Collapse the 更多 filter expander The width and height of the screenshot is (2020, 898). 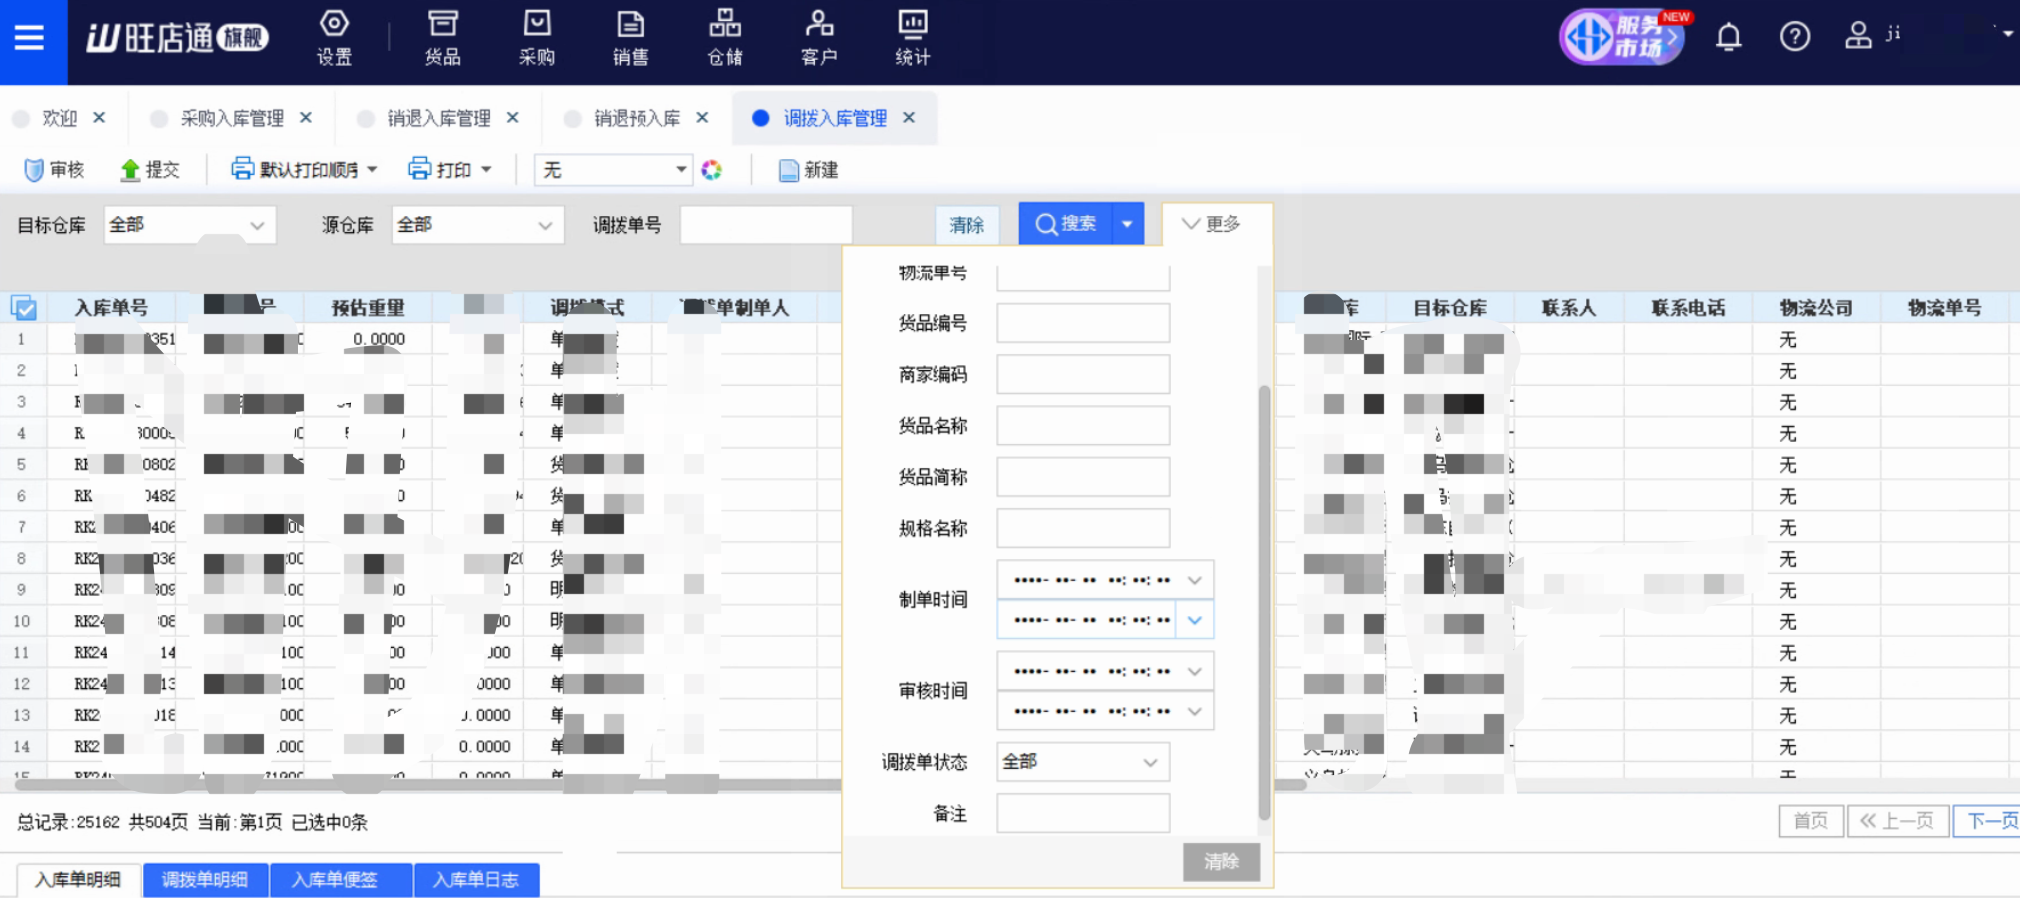[x=1211, y=224]
